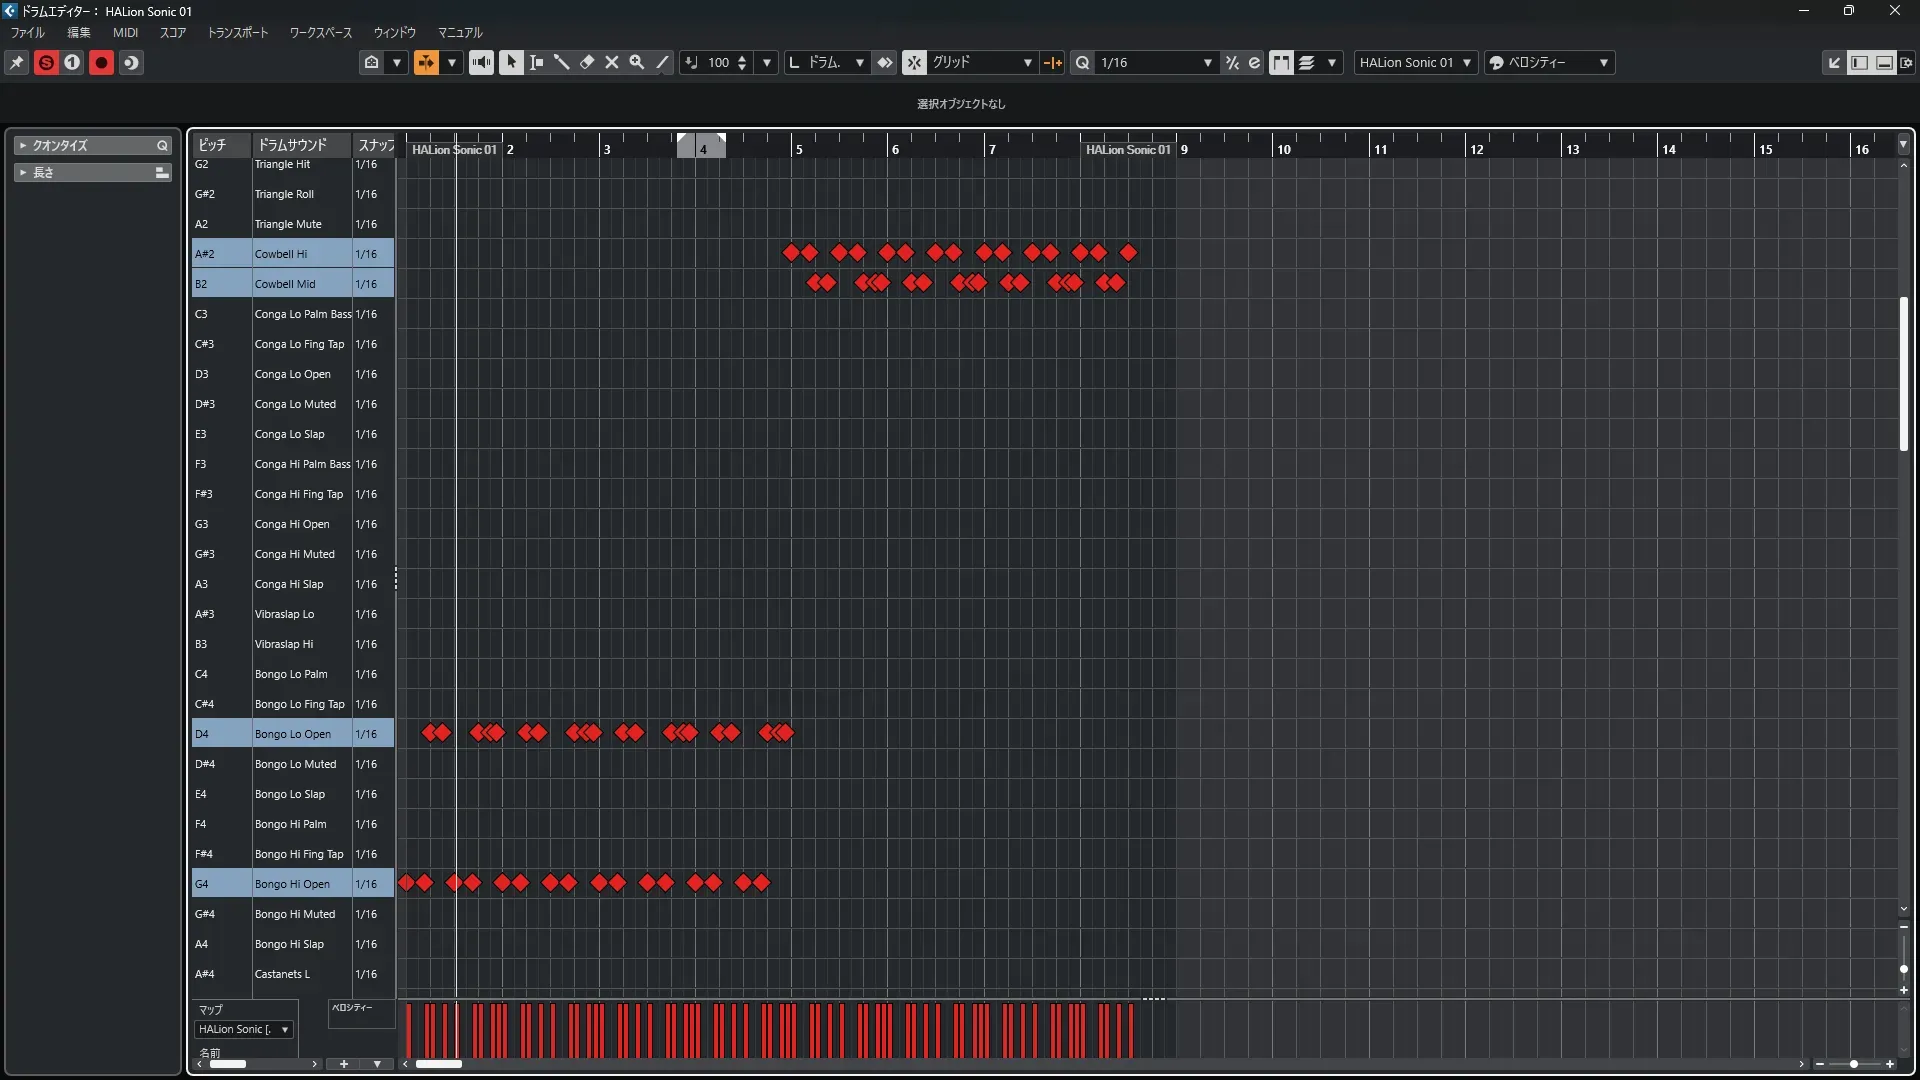Select the Drumstick tool in toolbar
The height and width of the screenshot is (1080, 1920).
click(x=562, y=62)
